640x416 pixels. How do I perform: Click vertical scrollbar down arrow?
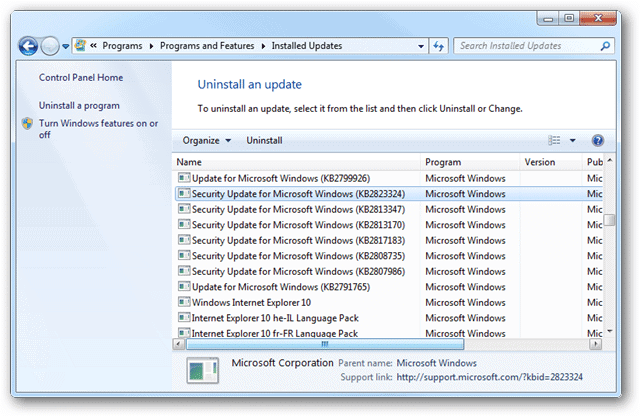pos(609,331)
